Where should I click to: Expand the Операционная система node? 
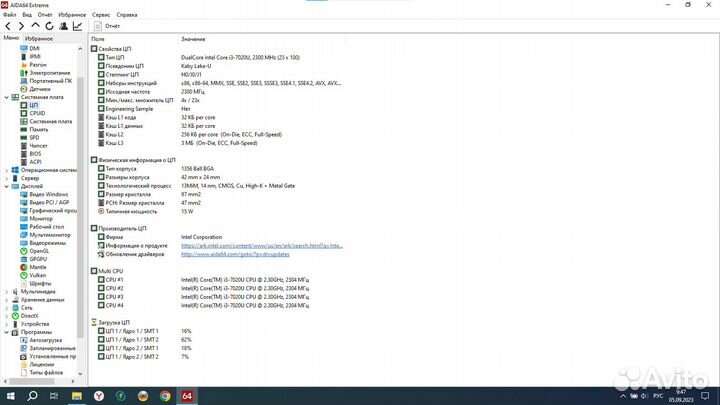pyautogui.click(x=6, y=170)
